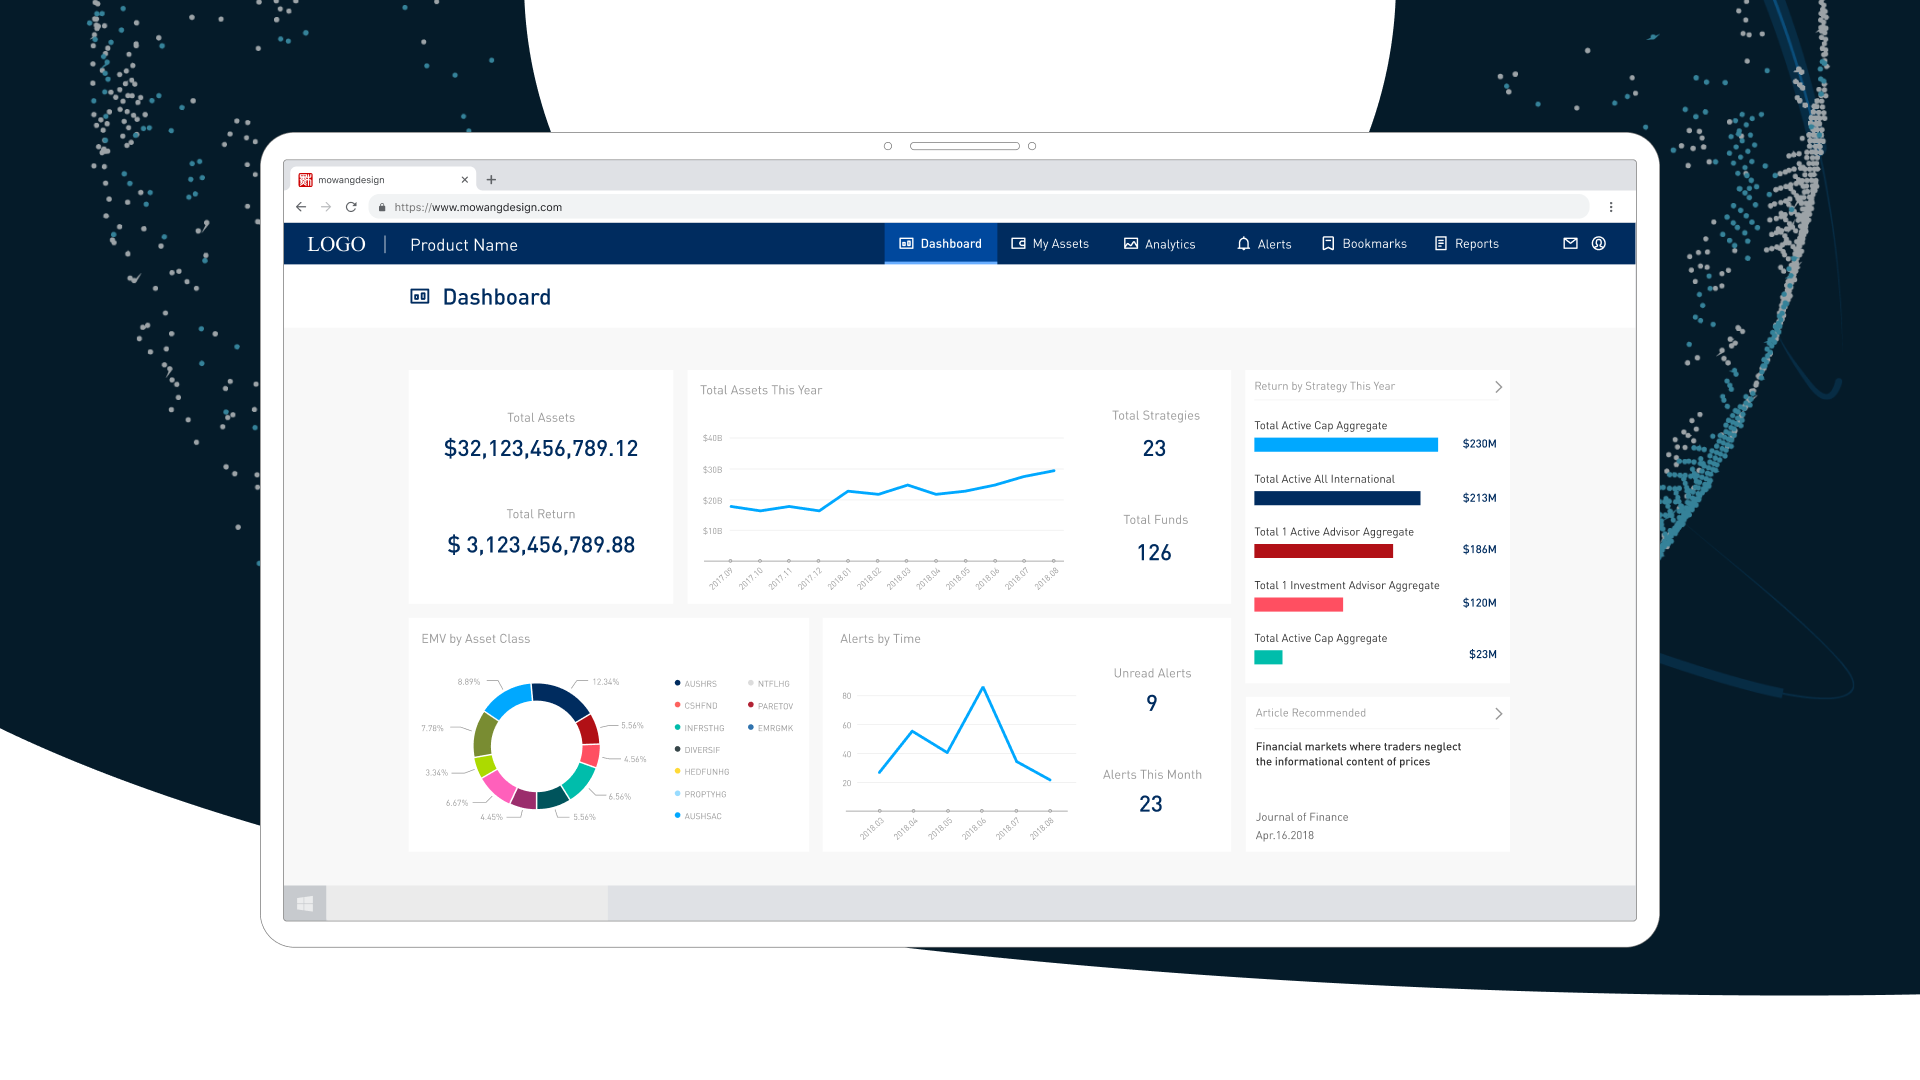Click the mail envelope icon in navbar
Image resolution: width=1920 pixels, height=1080 pixels.
tap(1570, 244)
